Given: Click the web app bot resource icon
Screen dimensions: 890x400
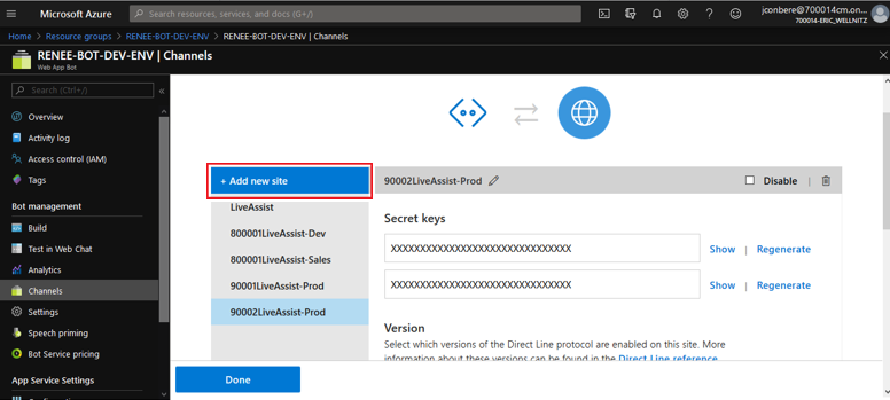Looking at the screenshot, I should coord(22,59).
